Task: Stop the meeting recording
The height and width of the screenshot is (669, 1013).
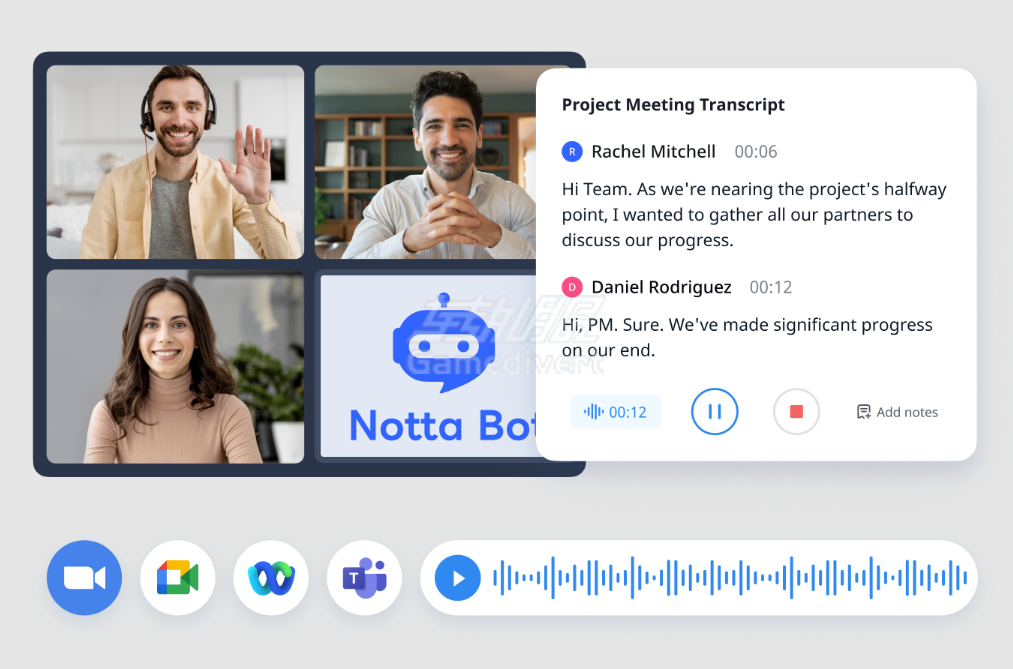Action: click(796, 411)
